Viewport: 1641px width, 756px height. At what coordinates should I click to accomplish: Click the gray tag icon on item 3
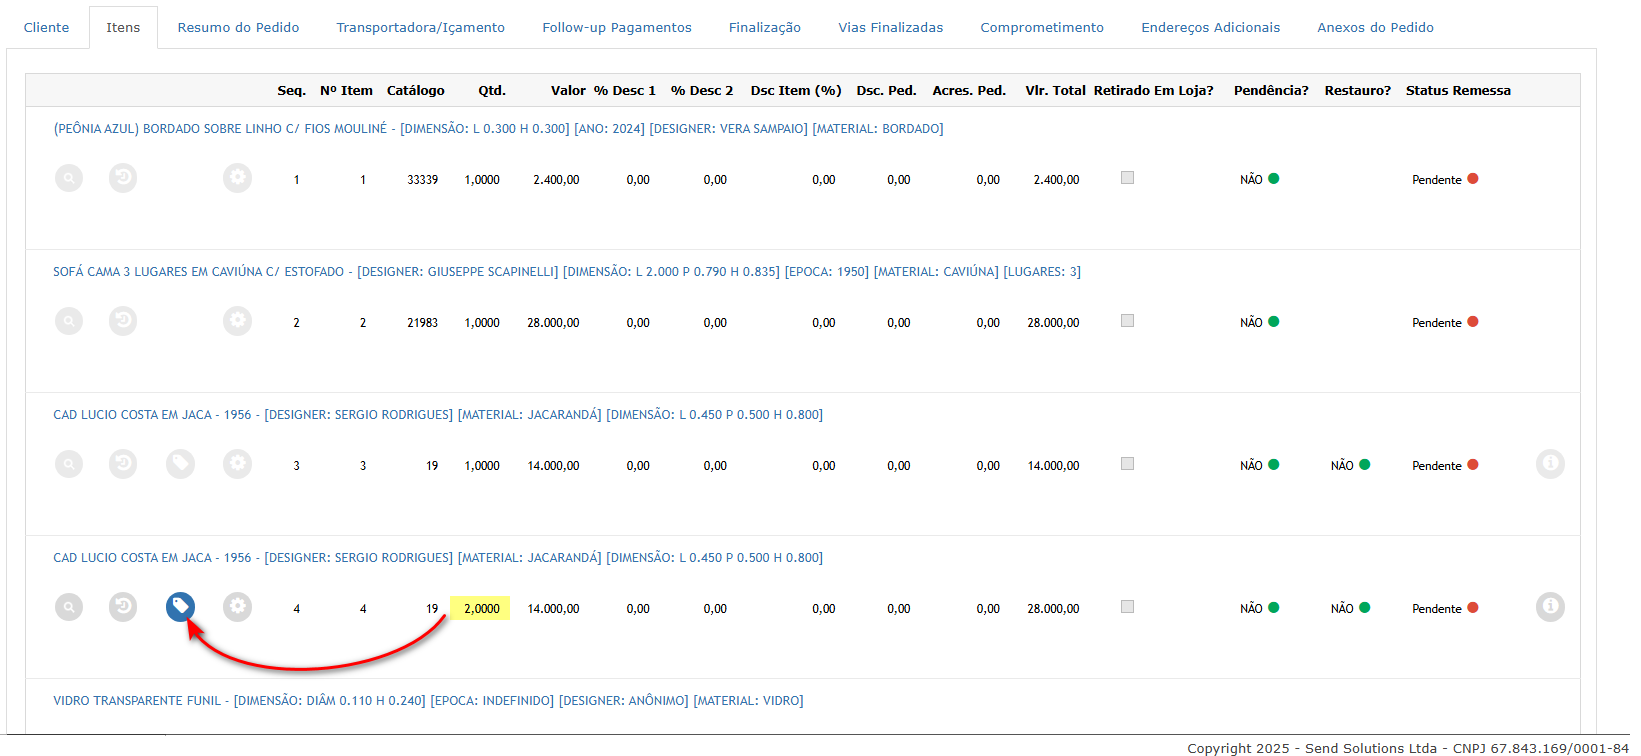(x=180, y=464)
